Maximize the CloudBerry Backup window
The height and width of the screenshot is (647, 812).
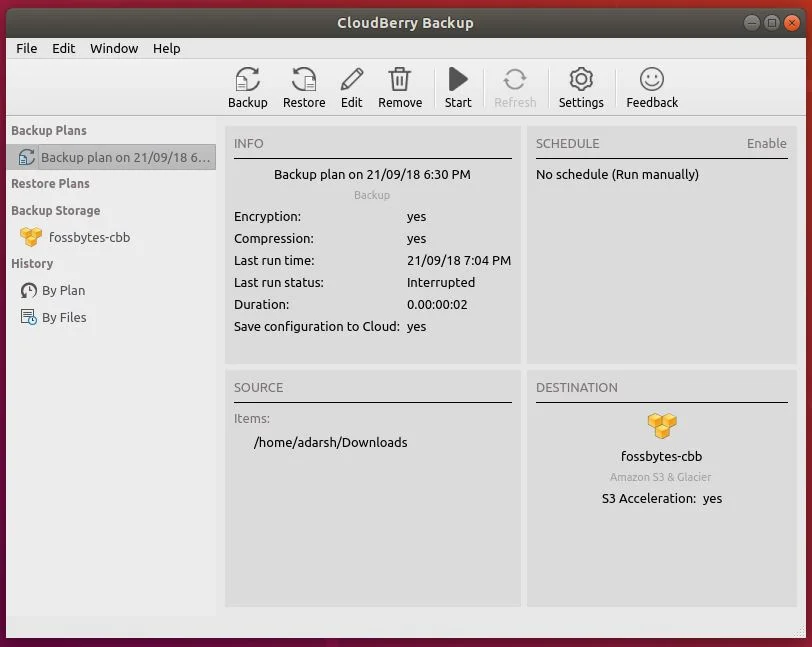[772, 22]
